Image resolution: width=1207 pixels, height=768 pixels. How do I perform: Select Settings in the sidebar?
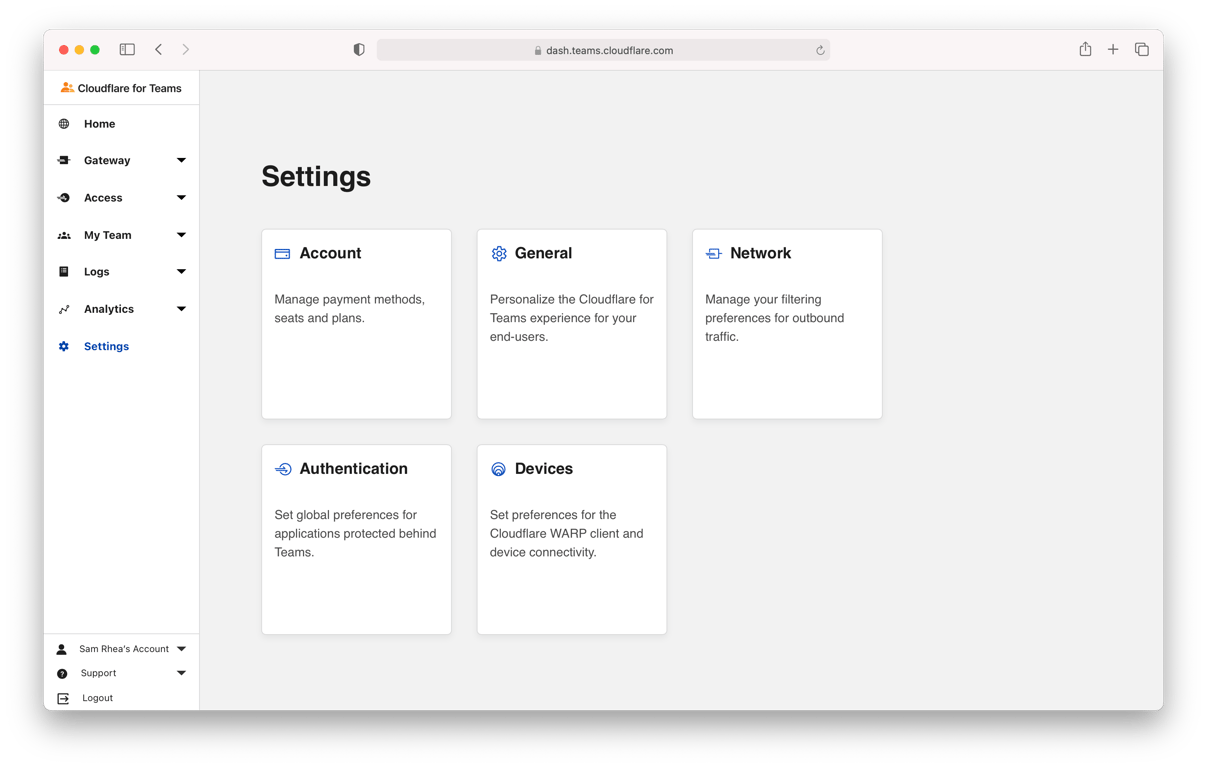click(106, 346)
